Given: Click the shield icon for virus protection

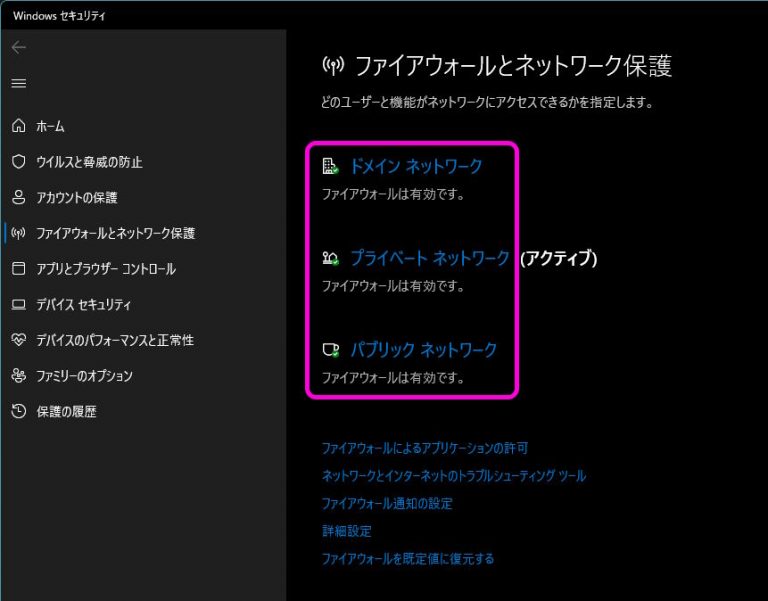Looking at the screenshot, I should tap(19, 162).
